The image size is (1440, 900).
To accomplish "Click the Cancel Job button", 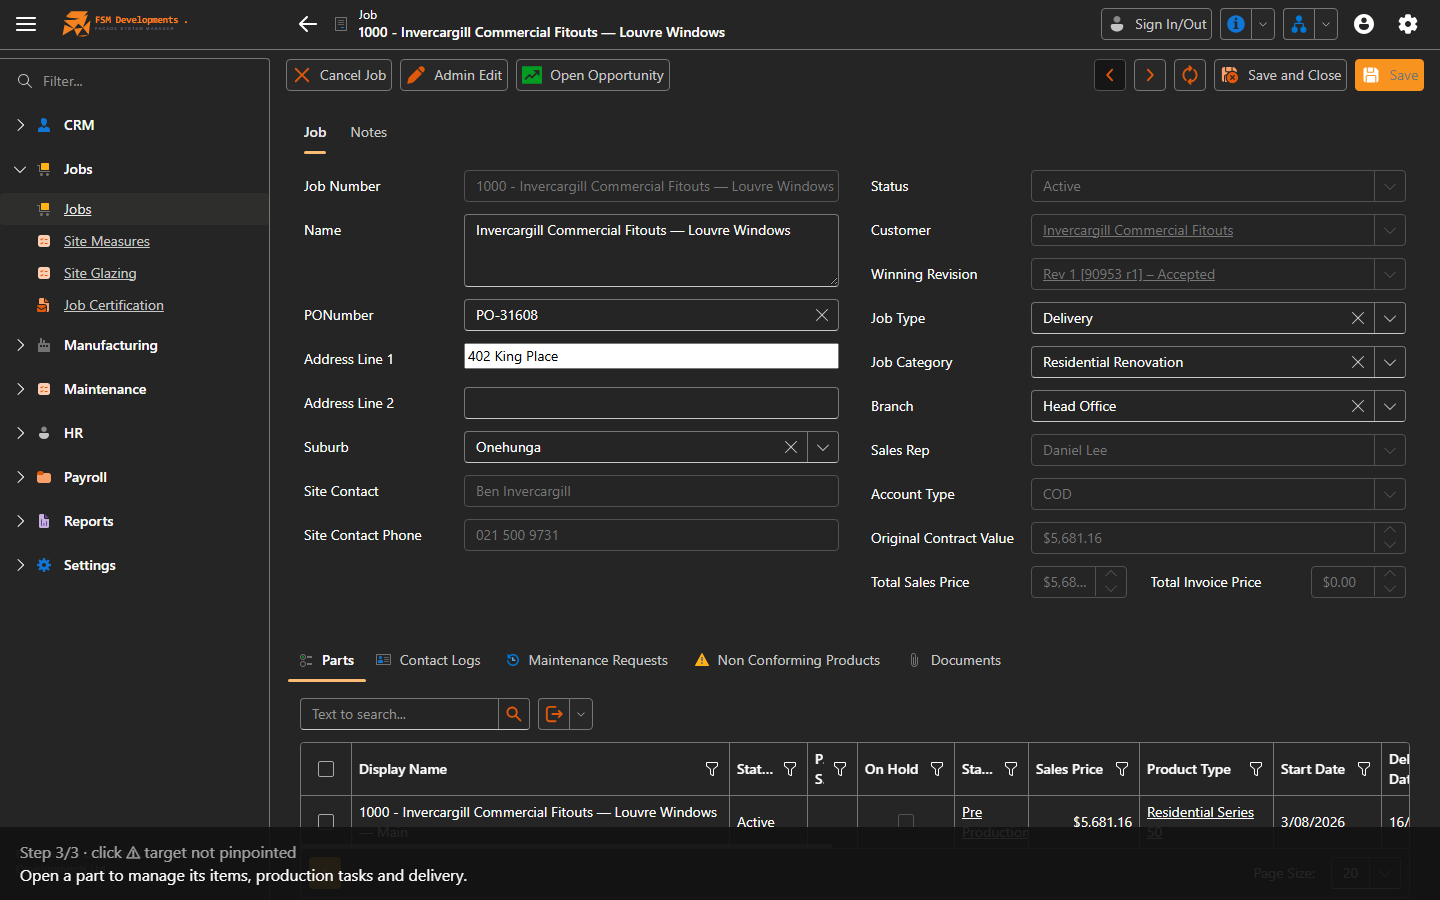I will coord(340,75).
